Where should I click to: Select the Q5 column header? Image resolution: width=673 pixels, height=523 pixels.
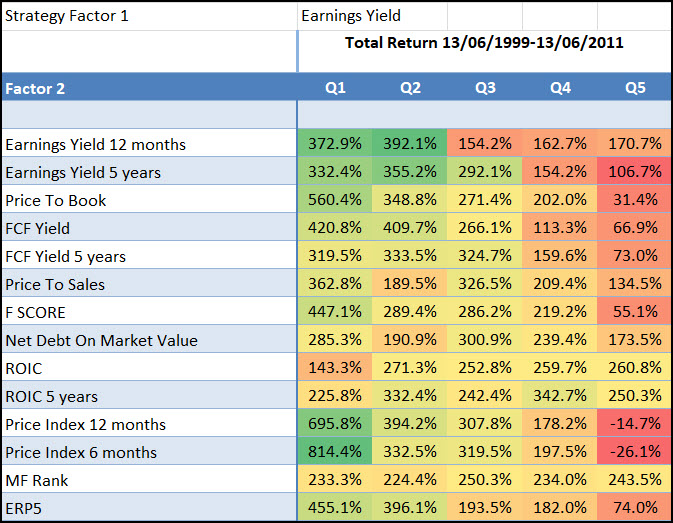[x=635, y=88]
